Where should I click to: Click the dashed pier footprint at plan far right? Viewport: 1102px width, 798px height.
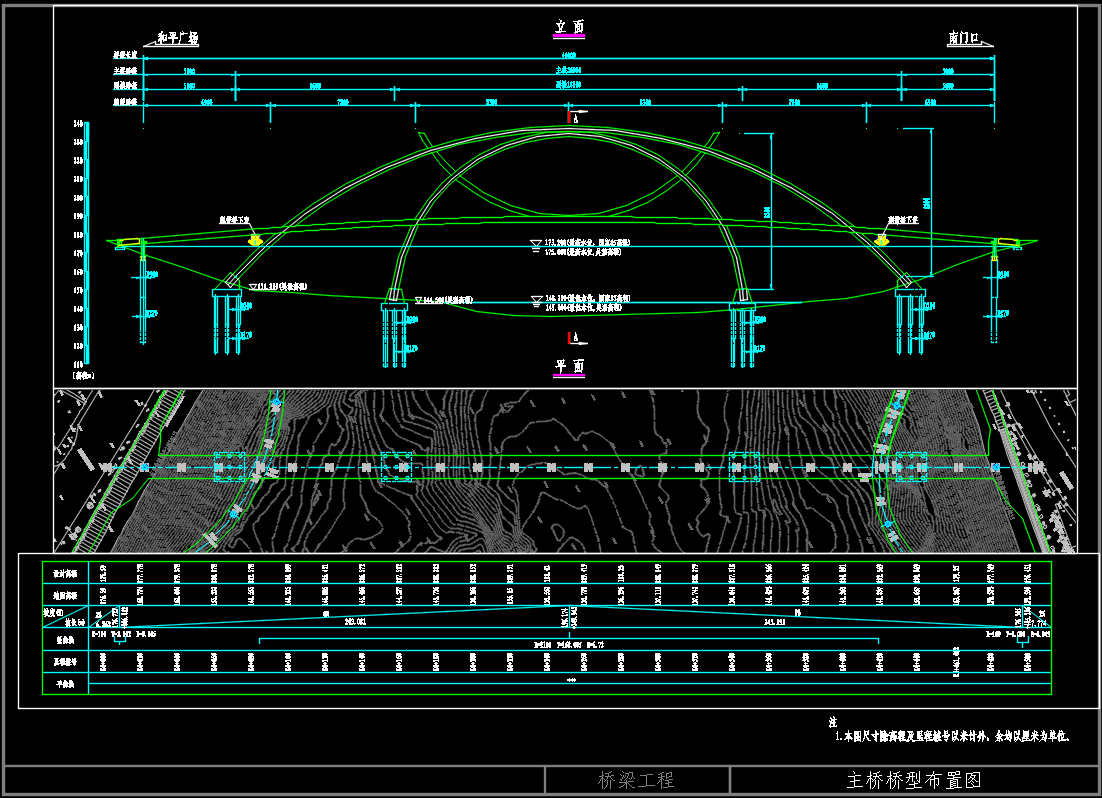coord(911,466)
